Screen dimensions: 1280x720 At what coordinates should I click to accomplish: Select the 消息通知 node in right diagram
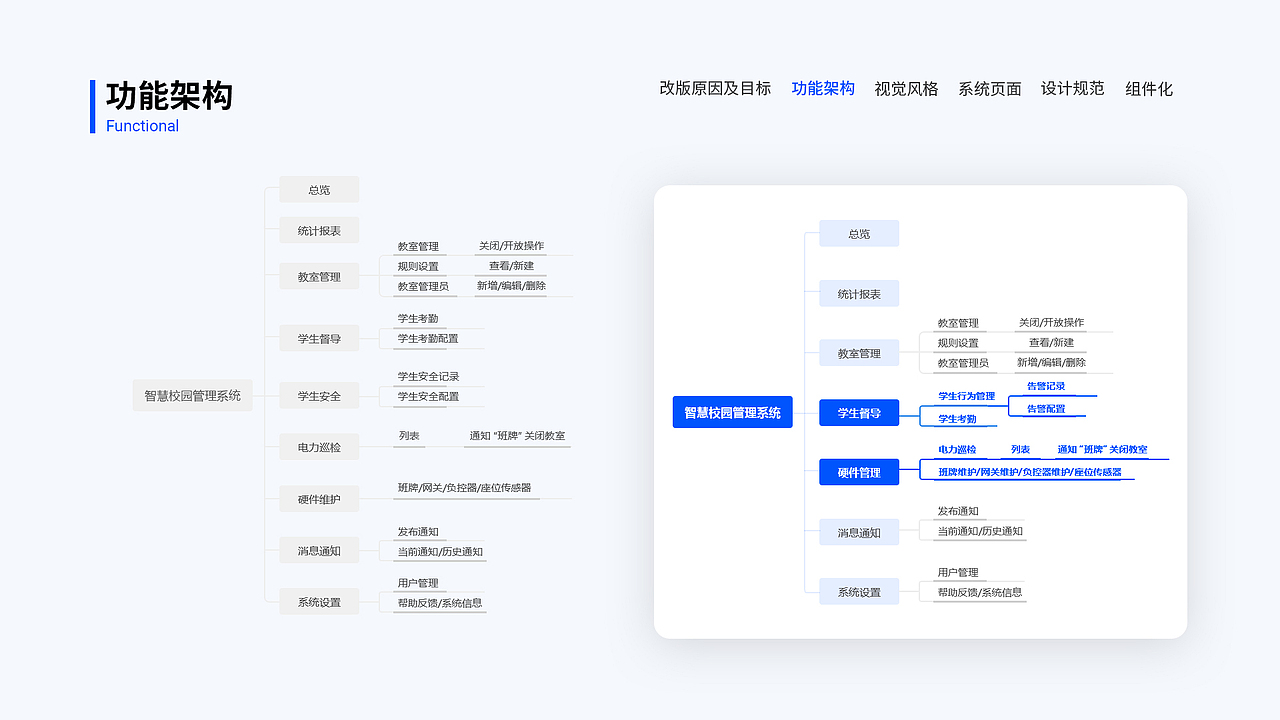858,532
